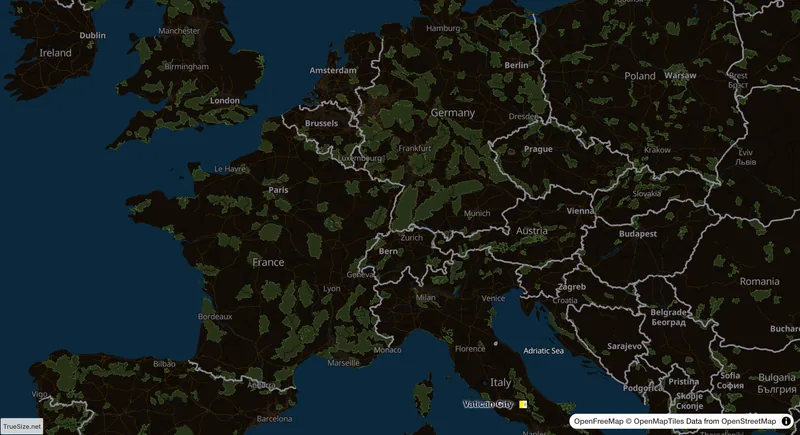Click the Austria country label
Image resolution: width=800 pixels, height=435 pixels.
[x=532, y=231]
